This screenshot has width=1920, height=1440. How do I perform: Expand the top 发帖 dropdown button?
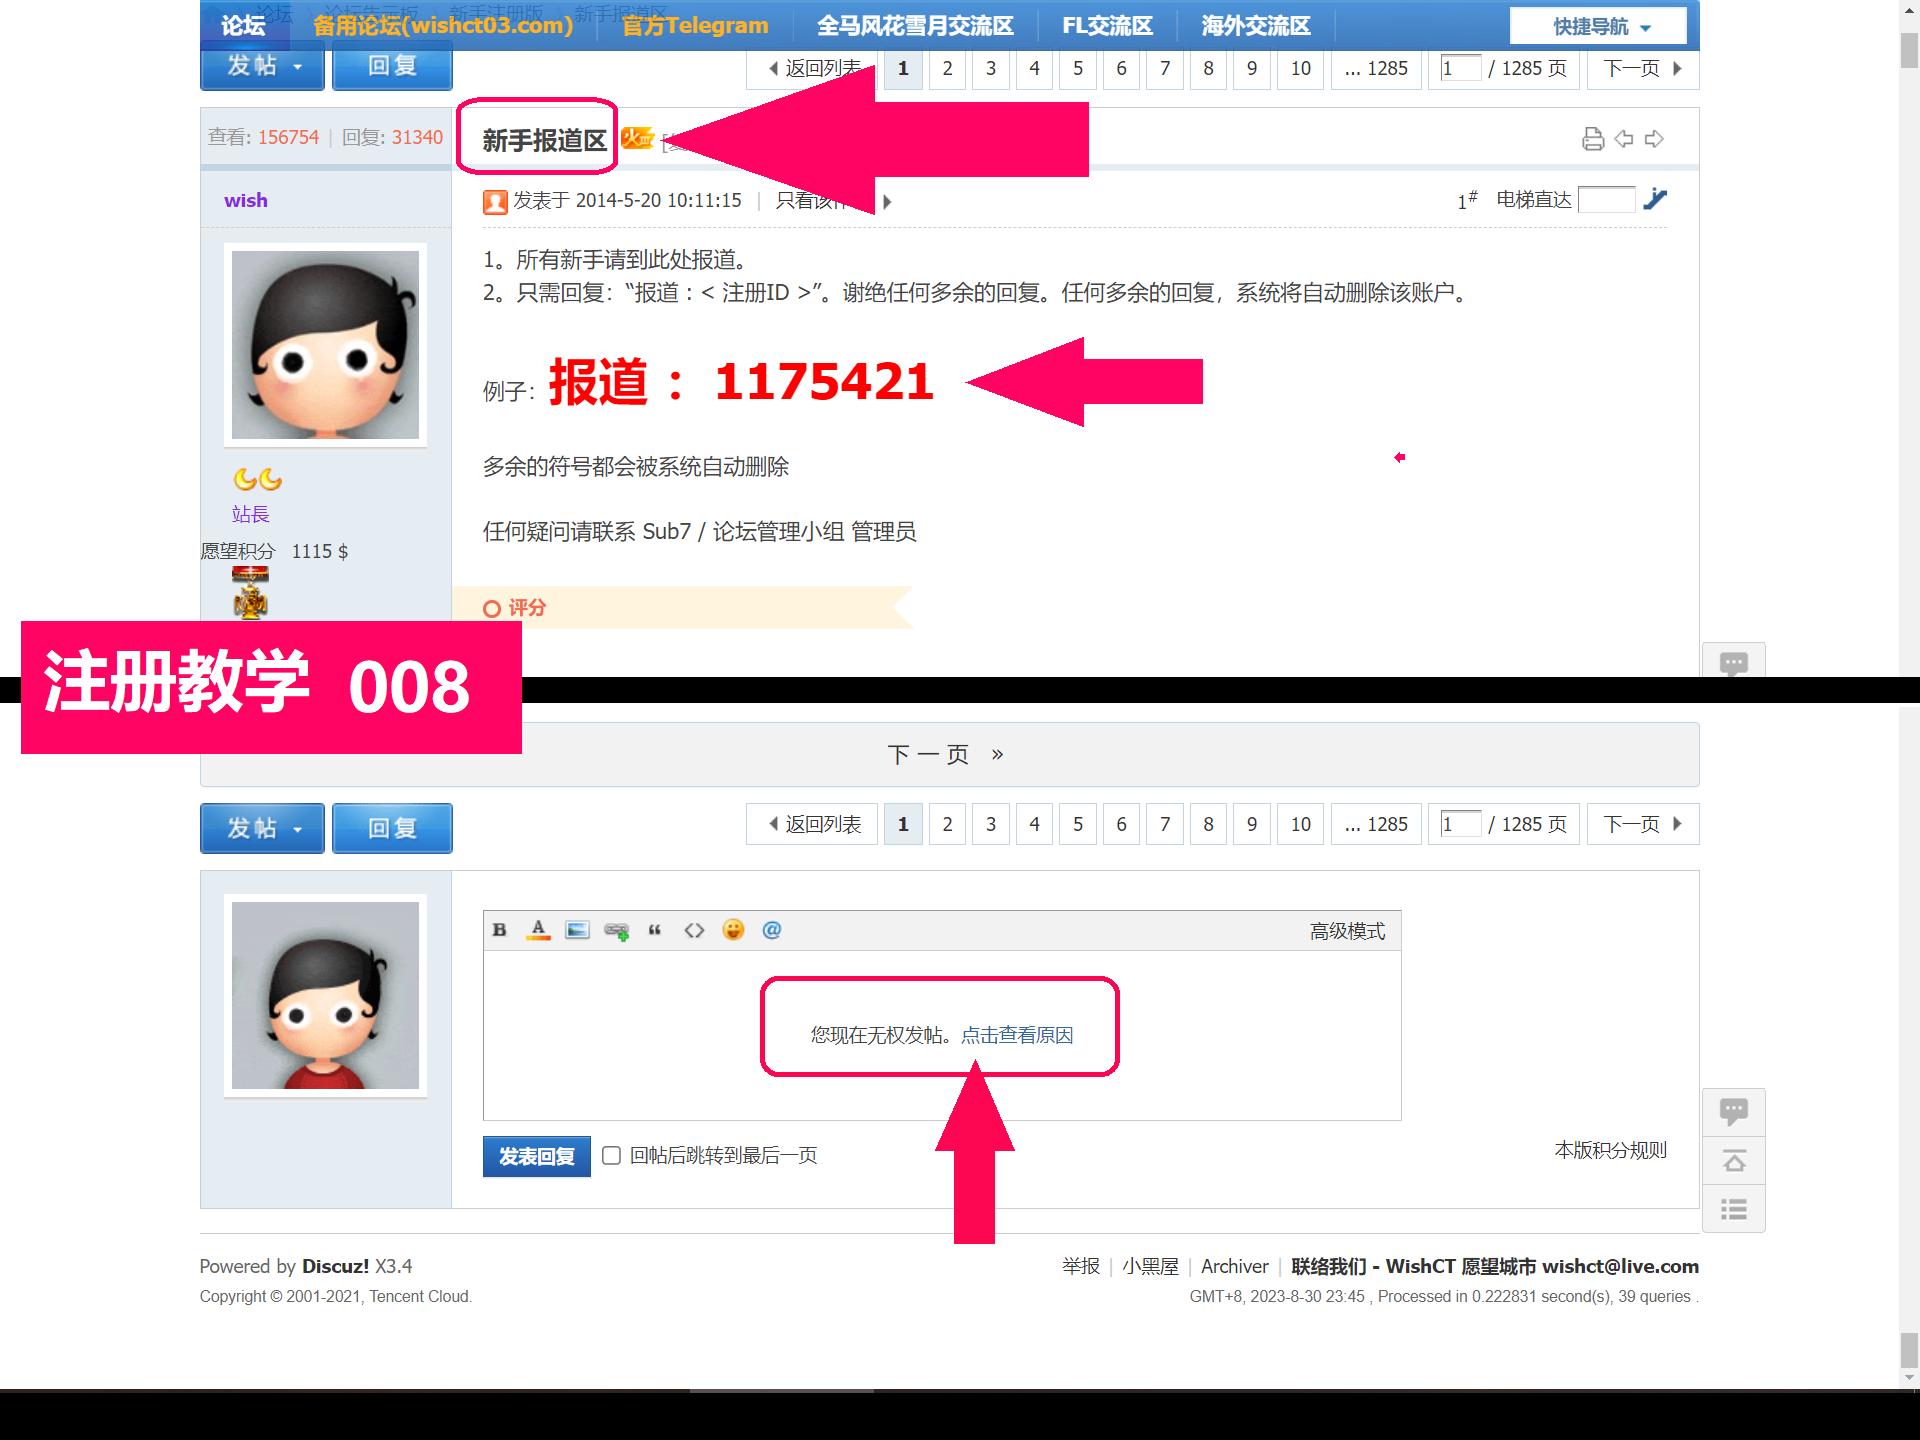pyautogui.click(x=262, y=66)
